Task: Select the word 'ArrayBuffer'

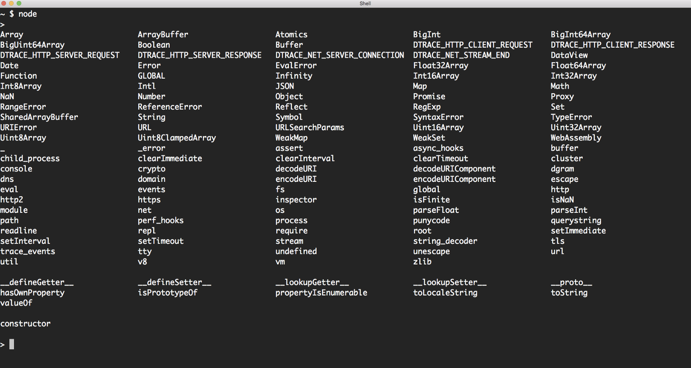Action: point(163,34)
